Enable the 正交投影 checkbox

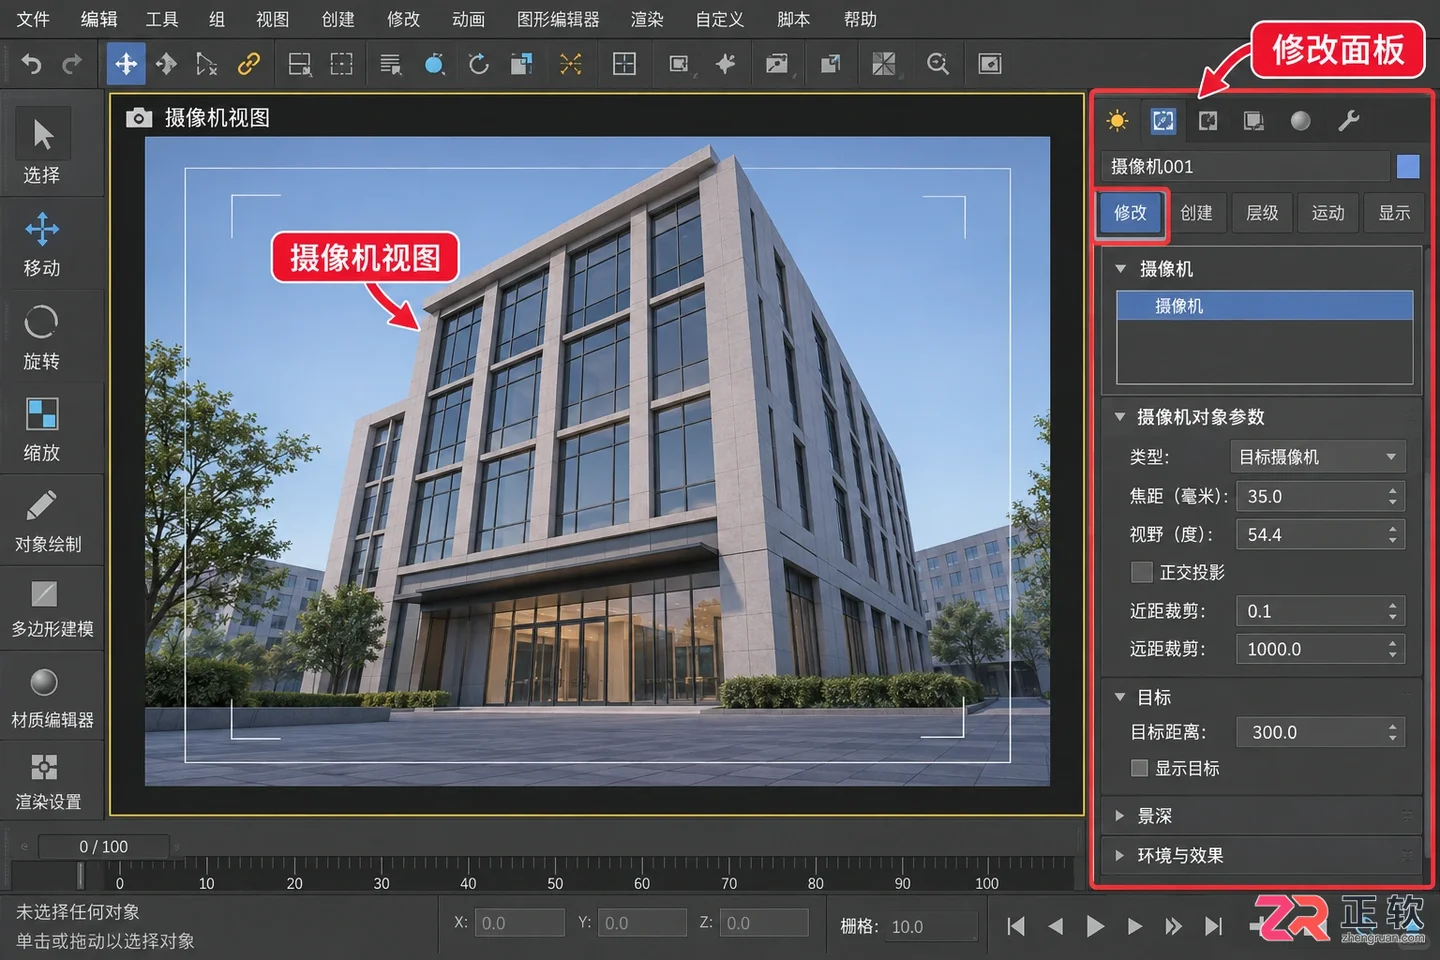click(x=1141, y=572)
